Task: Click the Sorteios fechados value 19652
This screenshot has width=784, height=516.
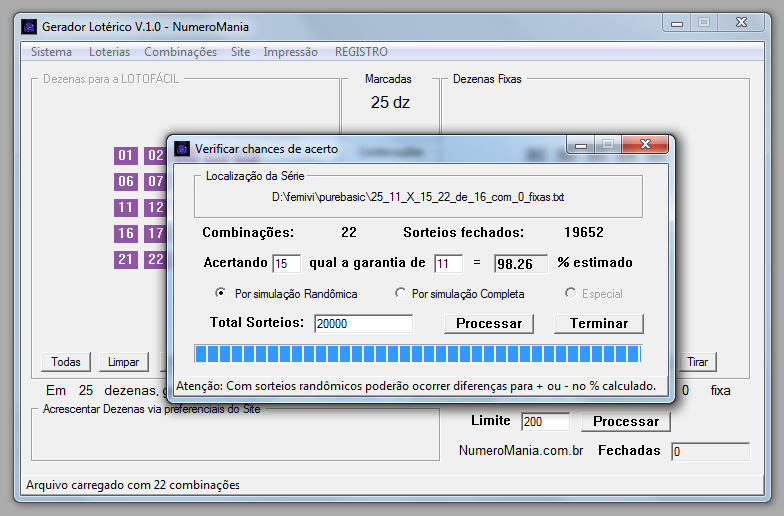Action: 584,232
